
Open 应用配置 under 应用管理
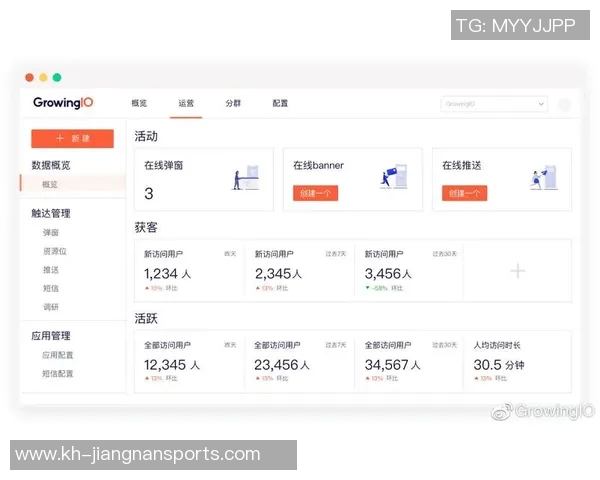point(58,355)
